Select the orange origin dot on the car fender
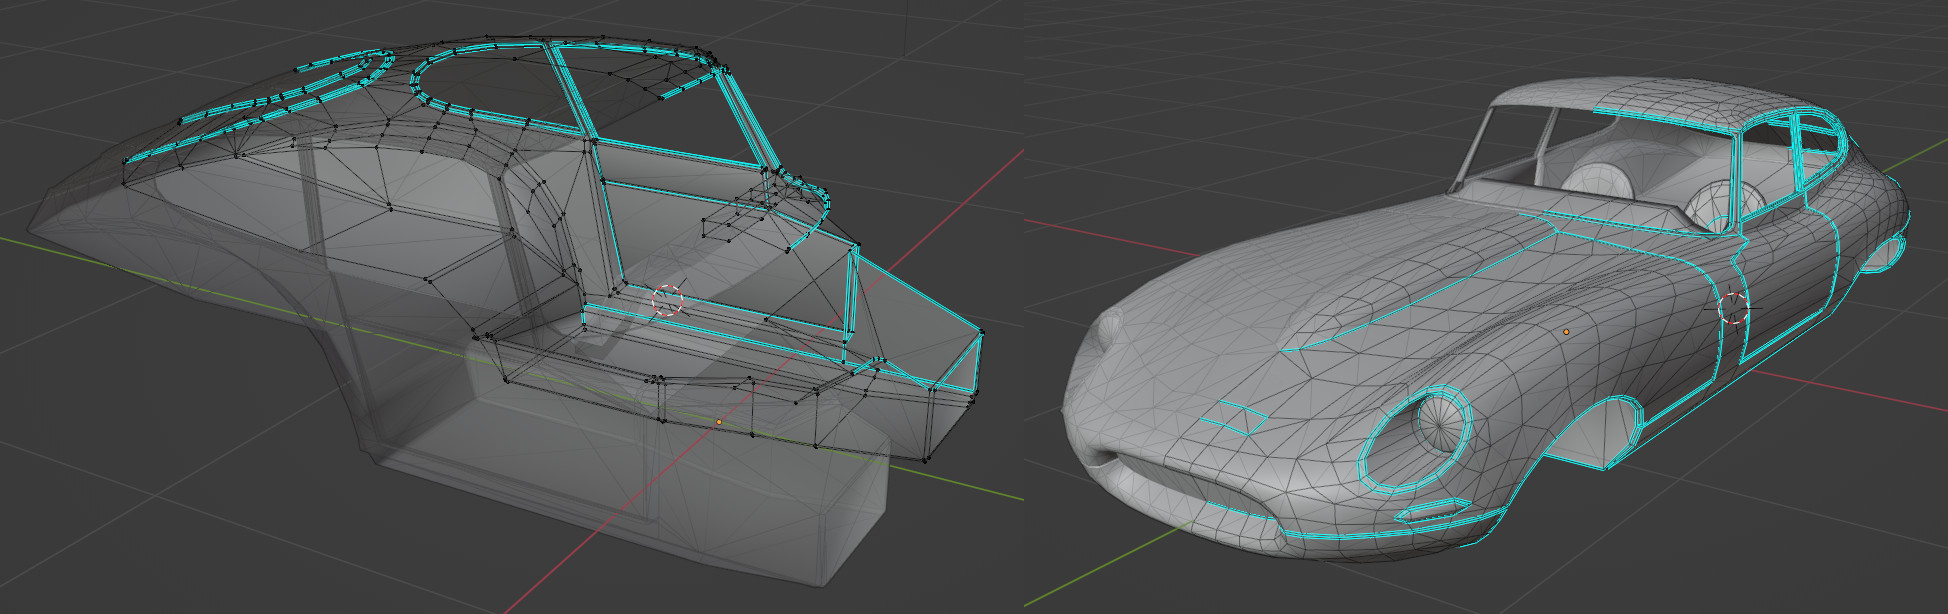The width and height of the screenshot is (1948, 614). (x=1566, y=331)
